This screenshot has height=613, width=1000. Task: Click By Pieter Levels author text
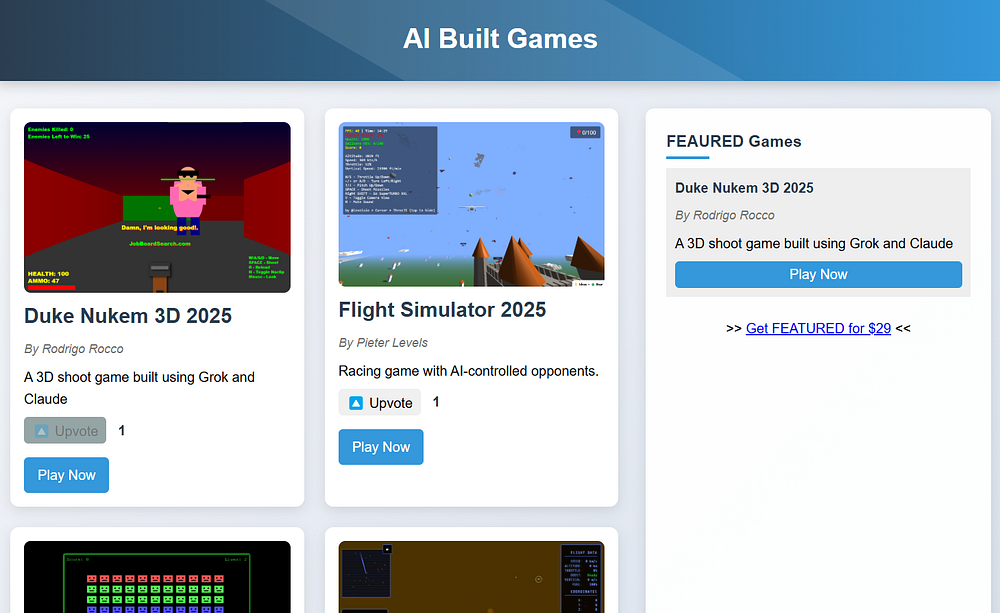coord(383,343)
